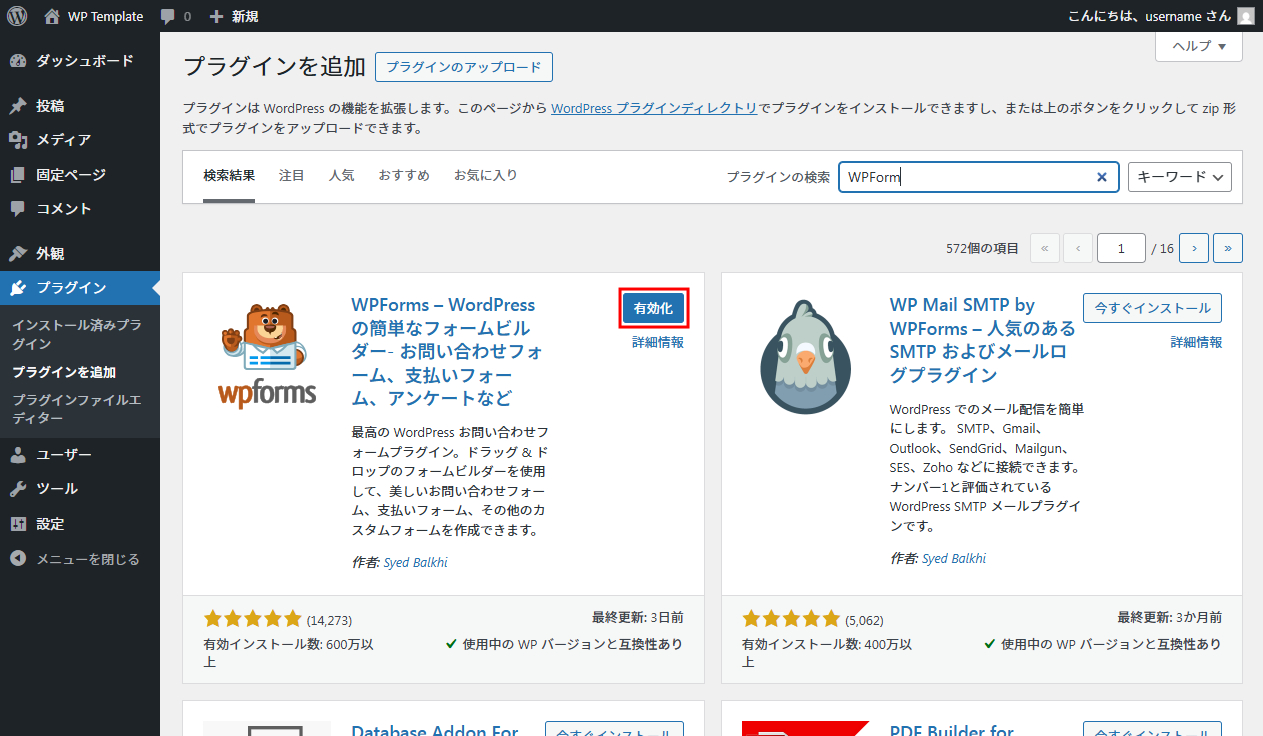
Task: Click the WP Mail SMTP five-star rating
Action: [x=791, y=619]
